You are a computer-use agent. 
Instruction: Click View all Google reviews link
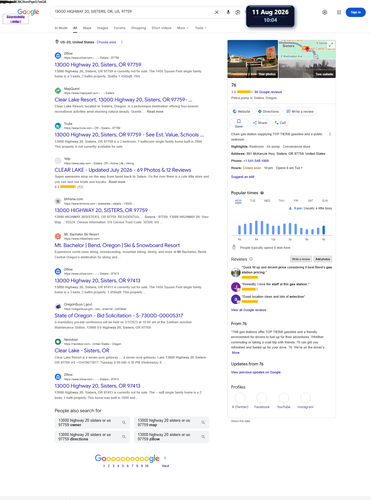(248, 310)
